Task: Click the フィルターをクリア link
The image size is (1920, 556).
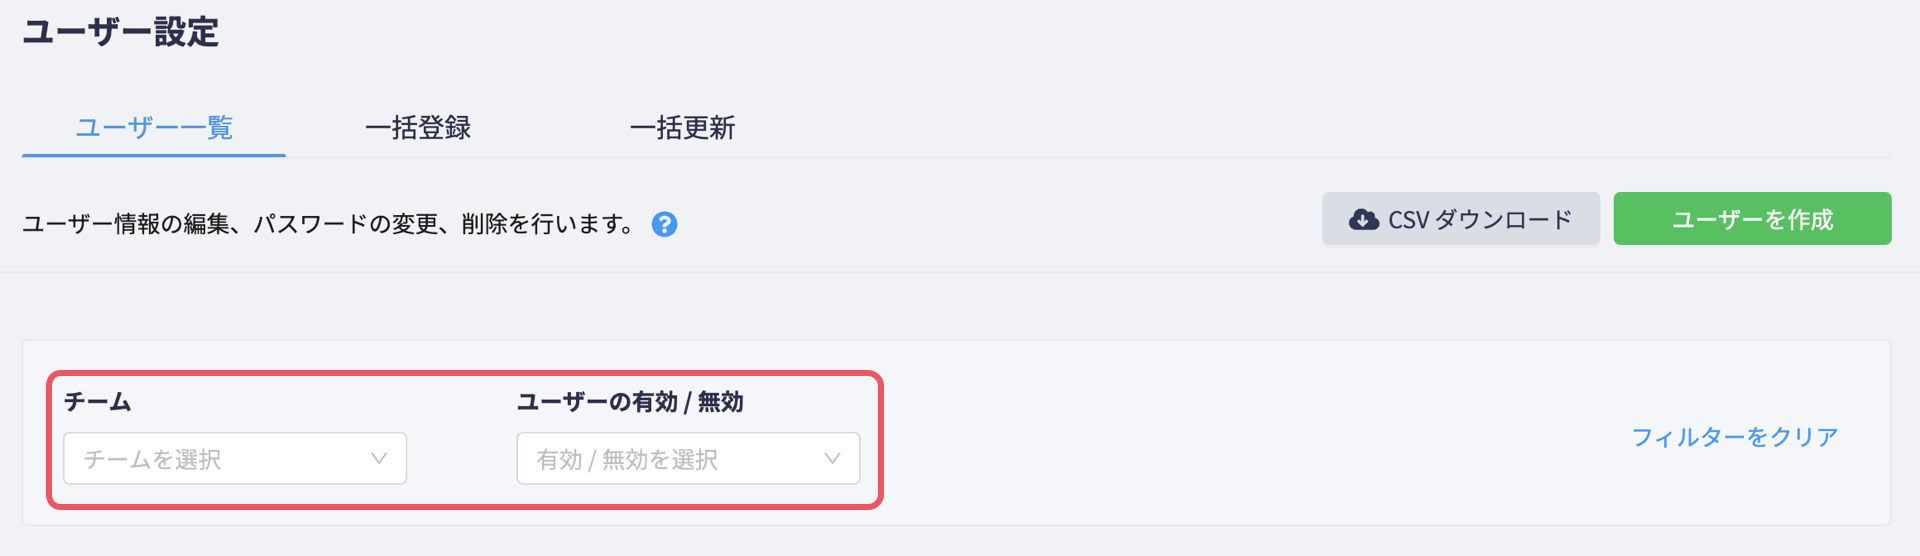Action: pos(1735,437)
